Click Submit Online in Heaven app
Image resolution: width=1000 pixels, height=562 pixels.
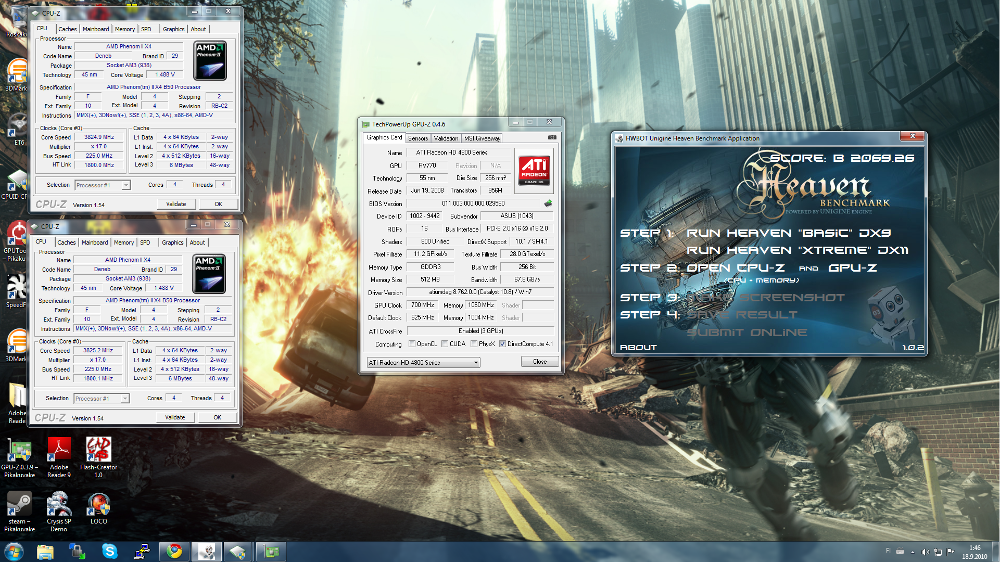pyautogui.click(x=747, y=332)
